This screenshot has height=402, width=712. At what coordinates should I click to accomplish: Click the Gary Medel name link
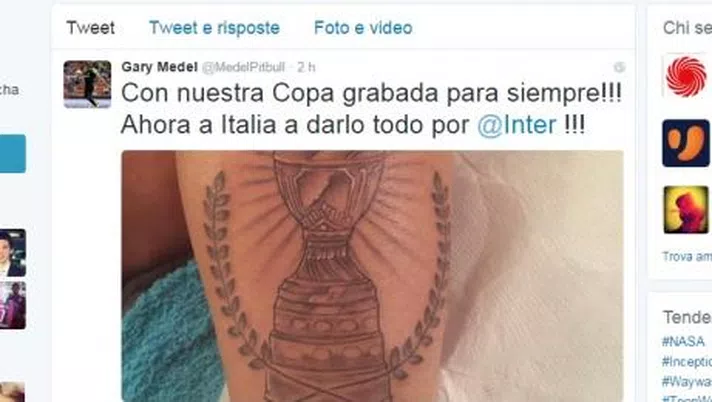[x=159, y=67]
